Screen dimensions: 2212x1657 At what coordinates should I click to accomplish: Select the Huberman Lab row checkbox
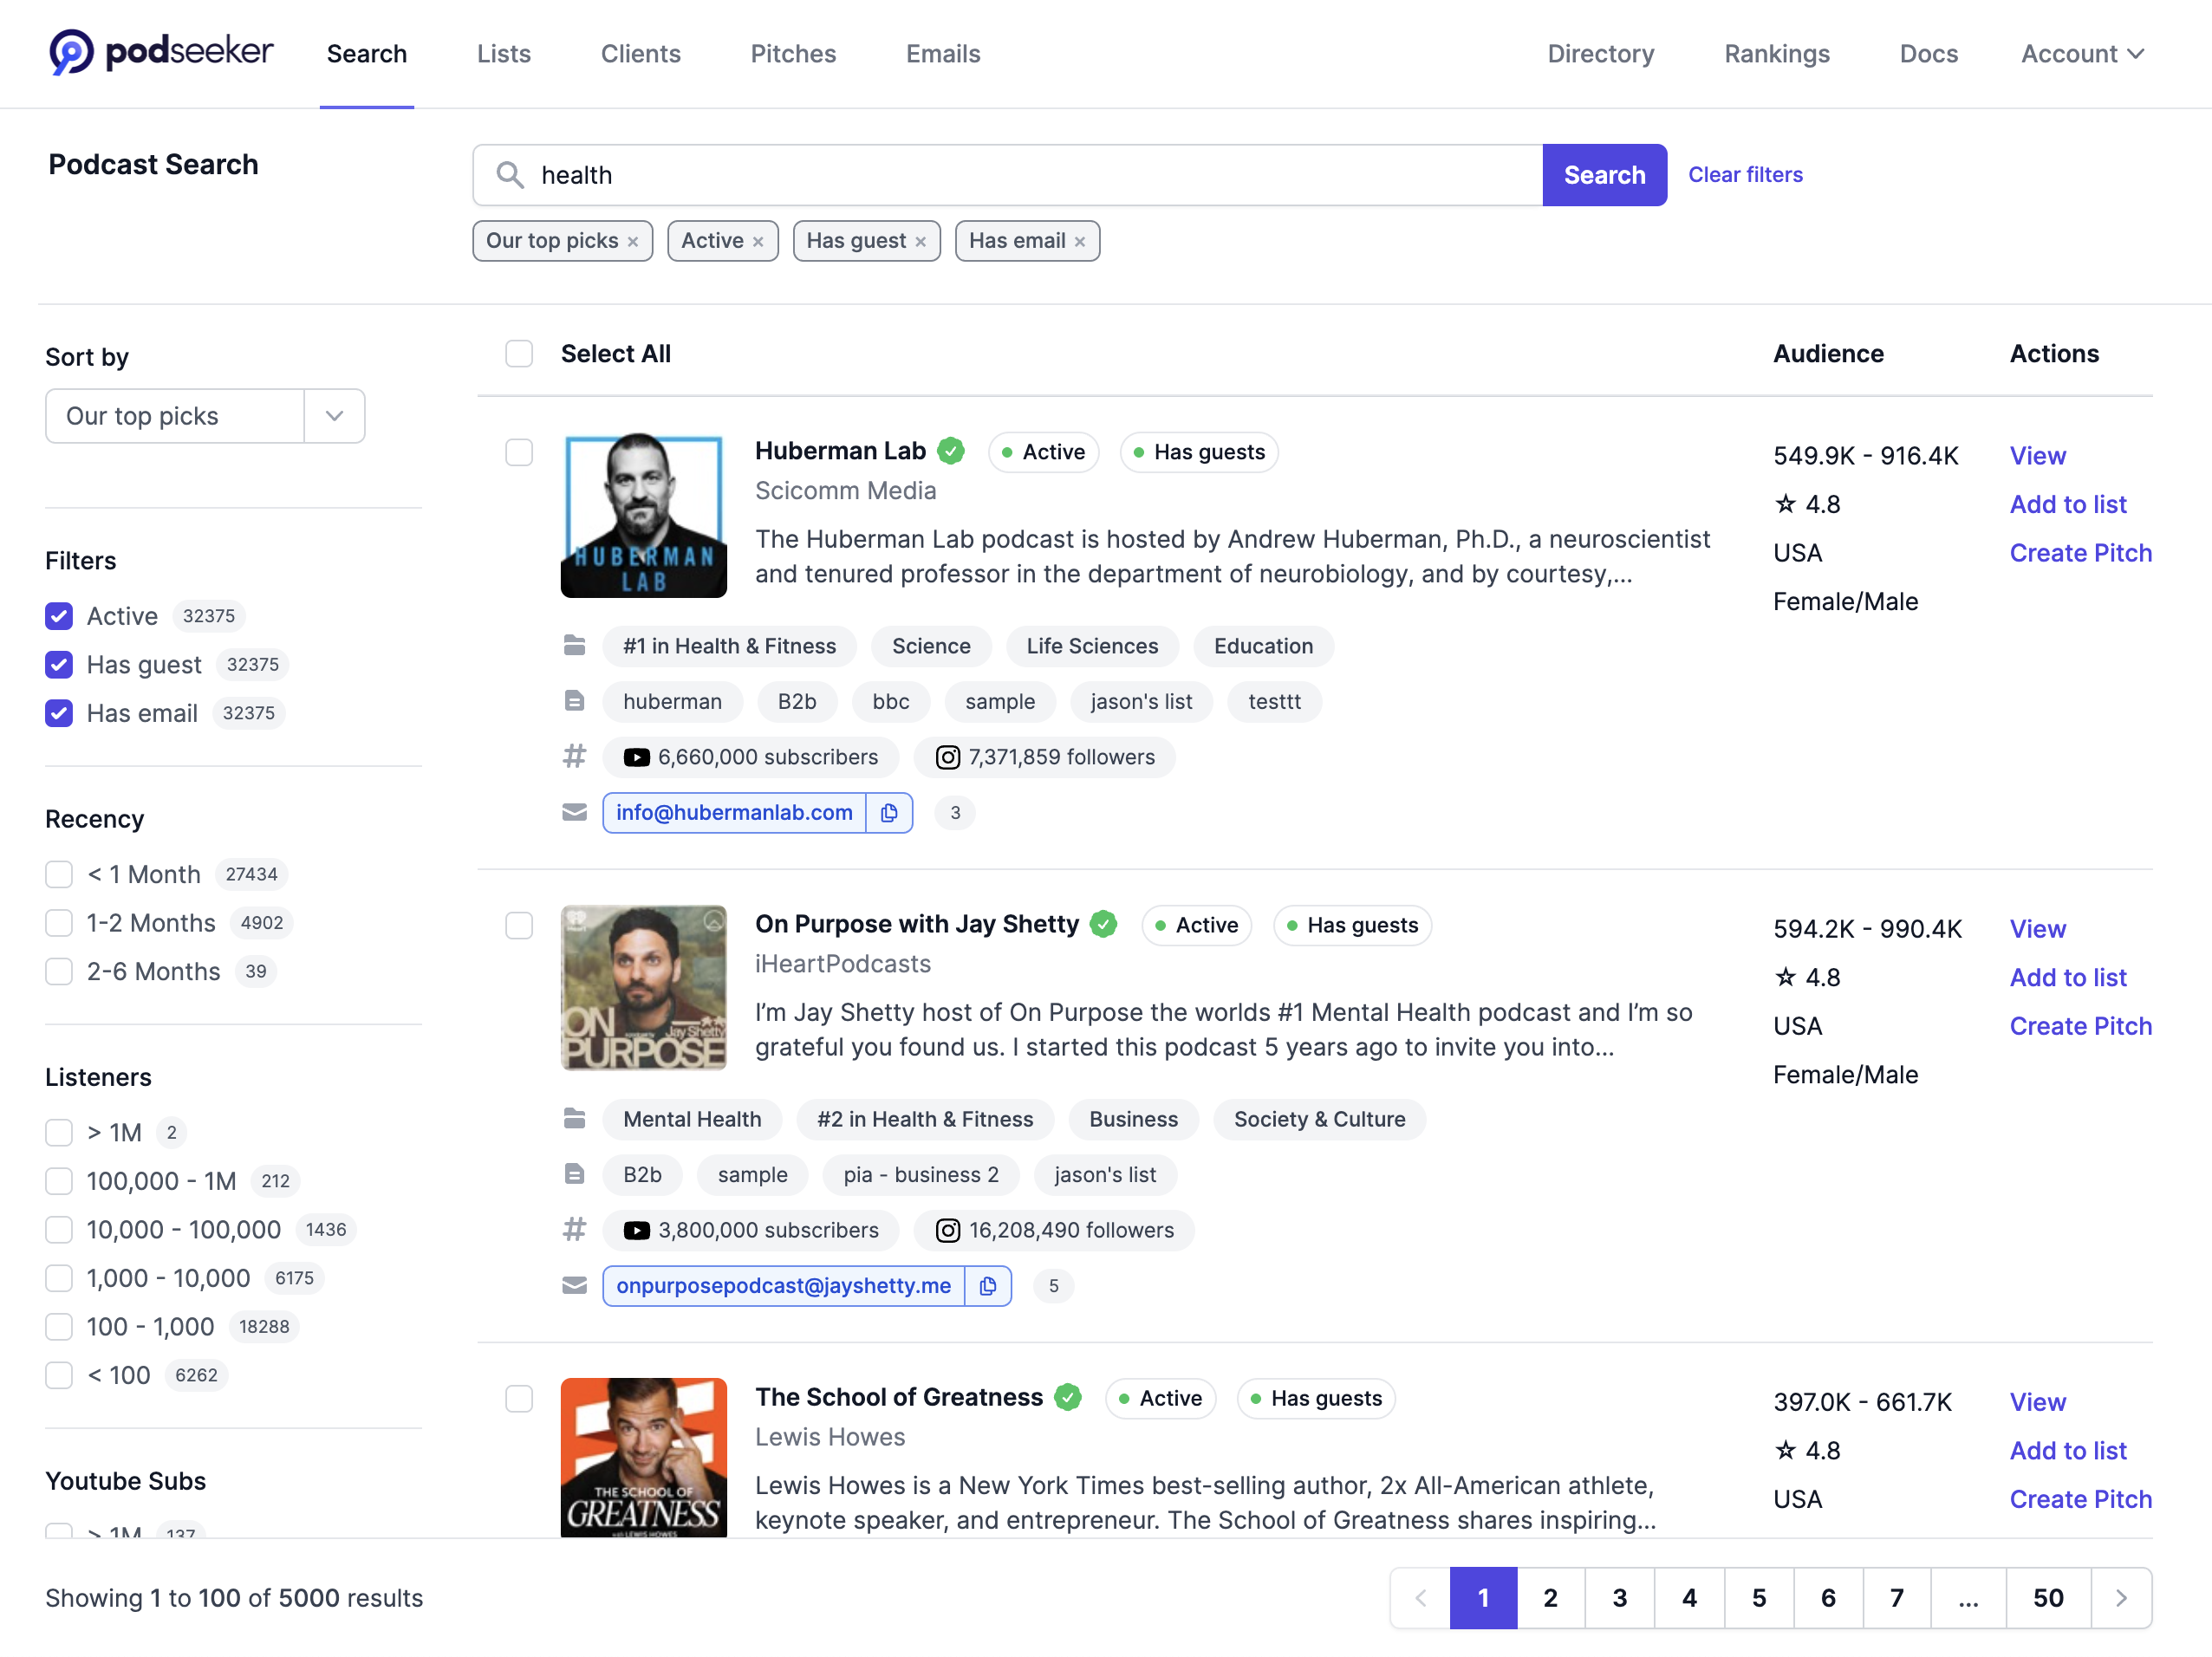519,453
